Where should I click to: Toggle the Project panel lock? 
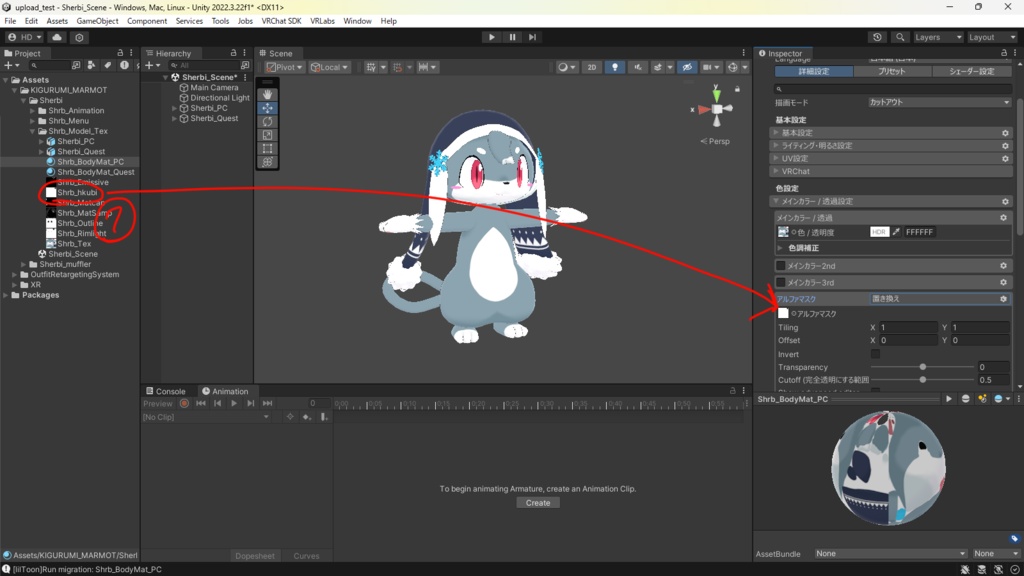[120, 53]
